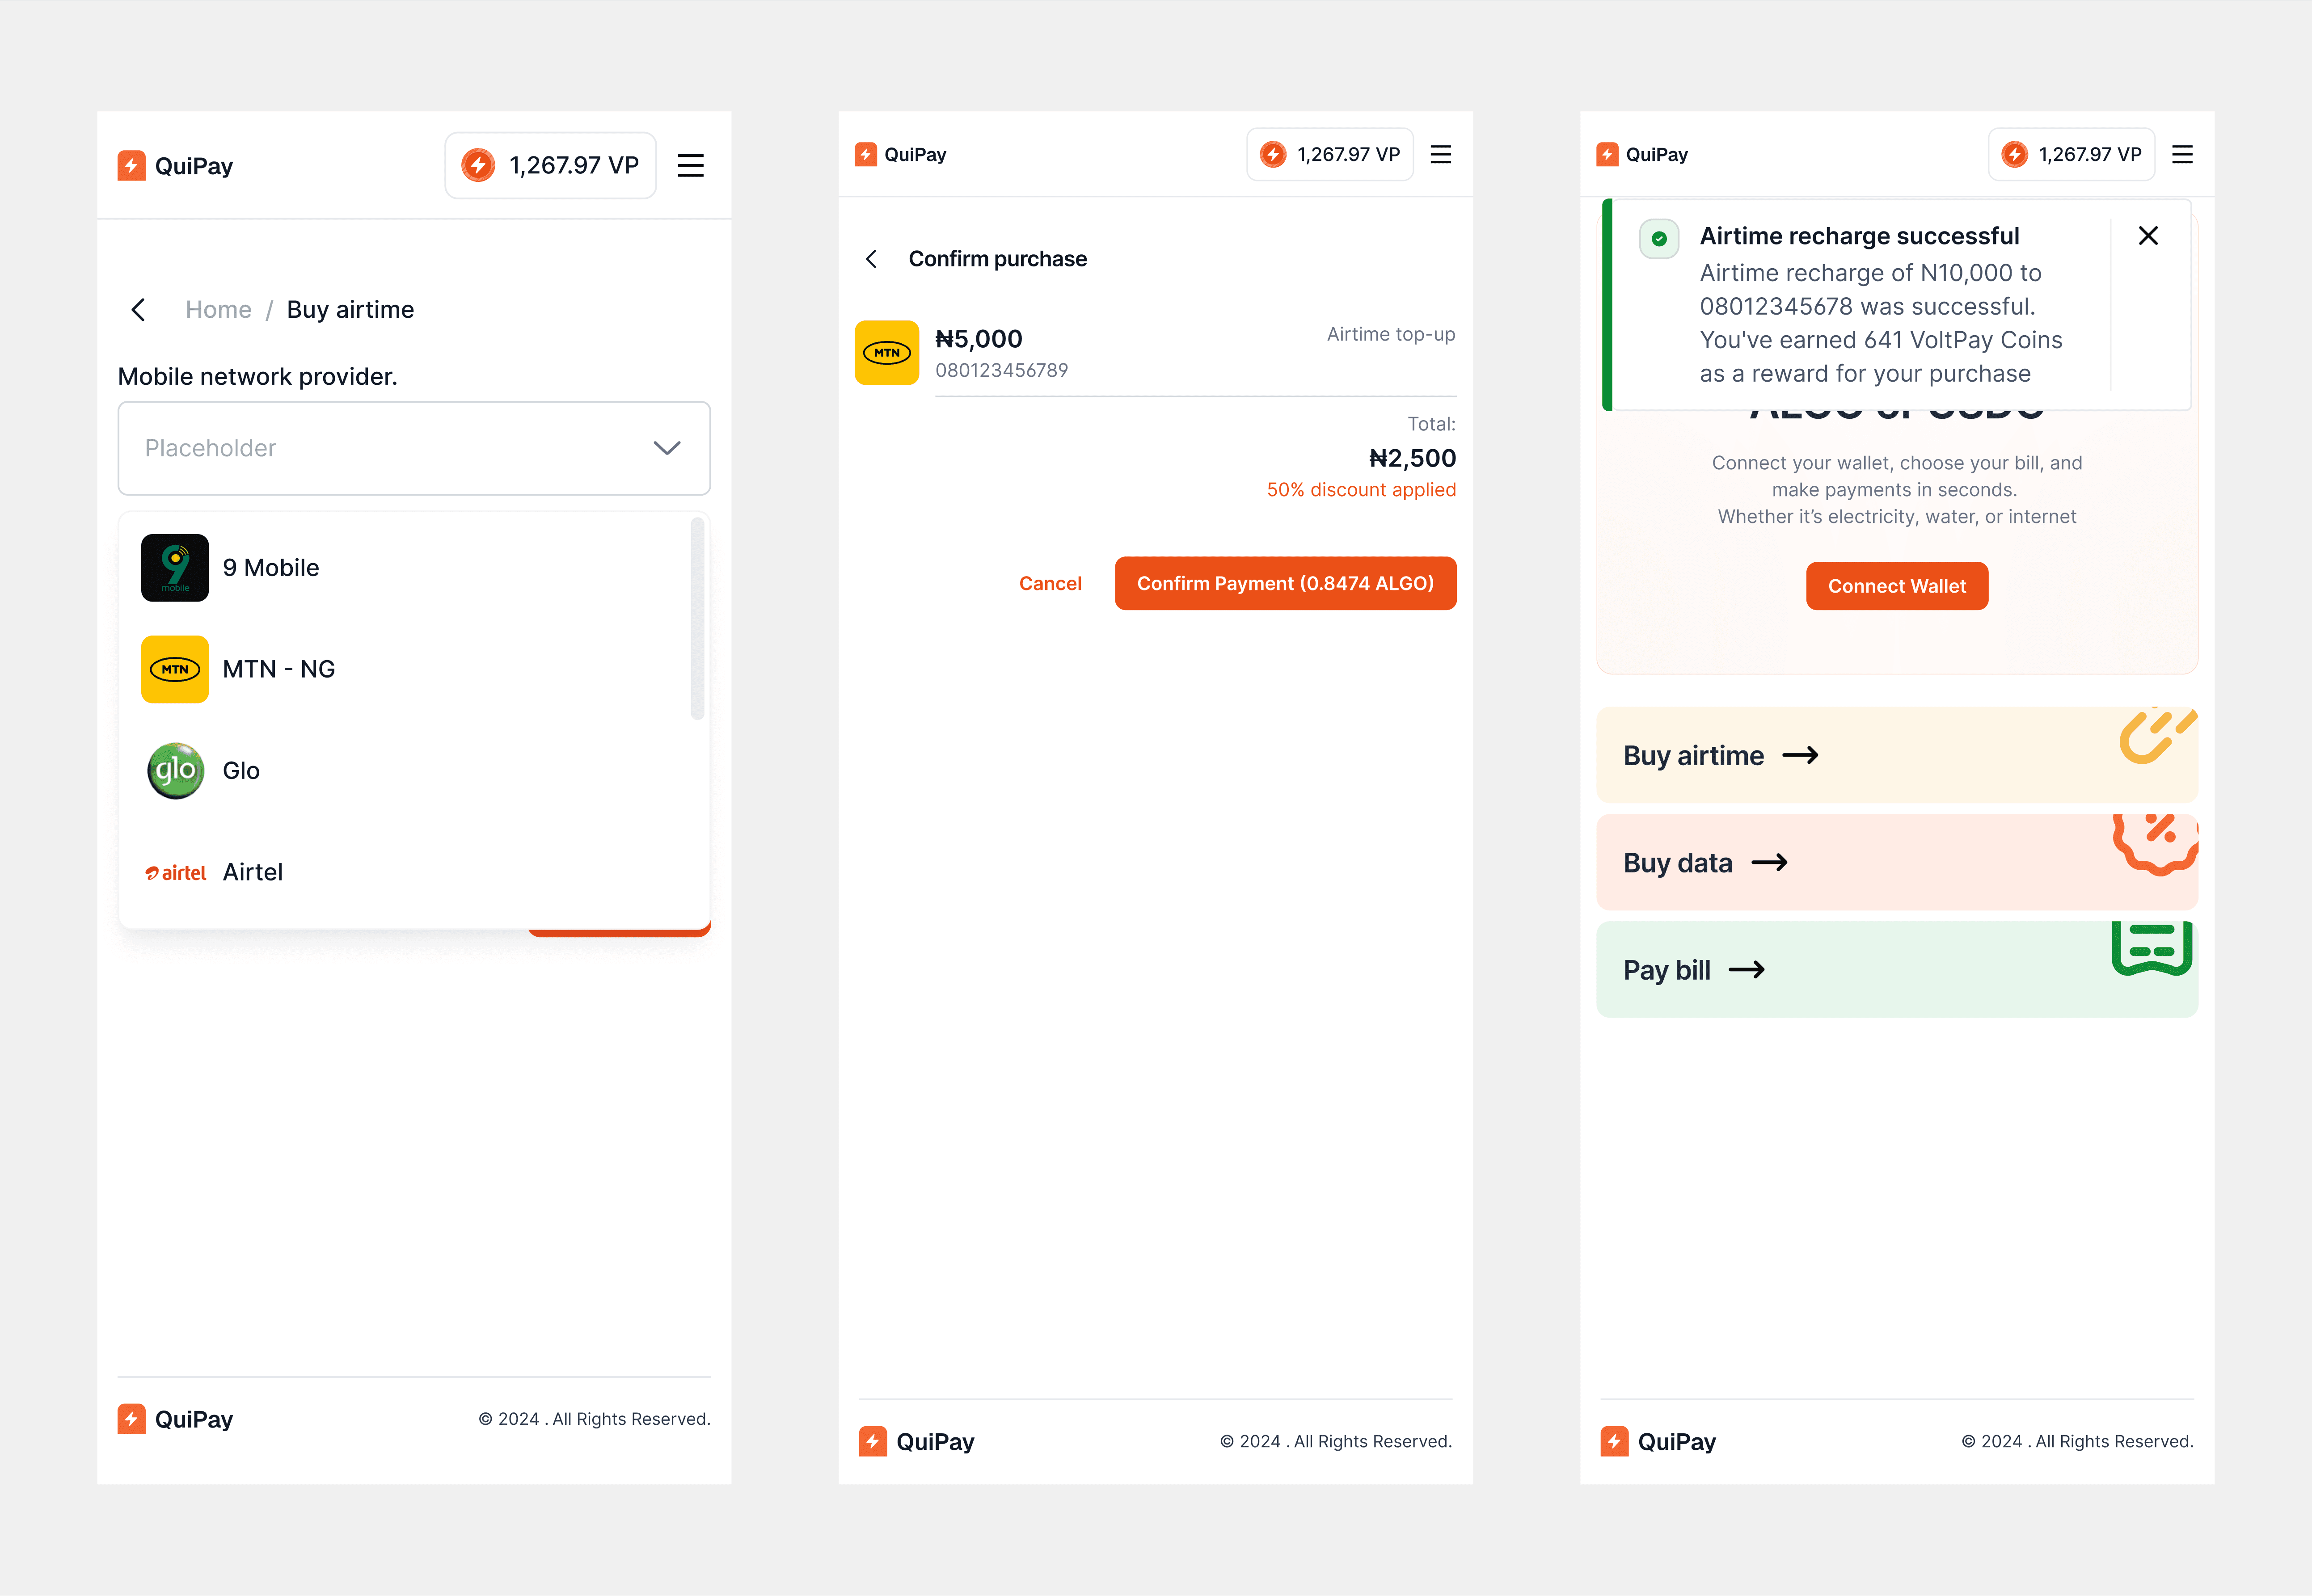This screenshot has width=2312, height=1596.
Task: Select the 9 Mobile provider icon
Action: [x=175, y=567]
